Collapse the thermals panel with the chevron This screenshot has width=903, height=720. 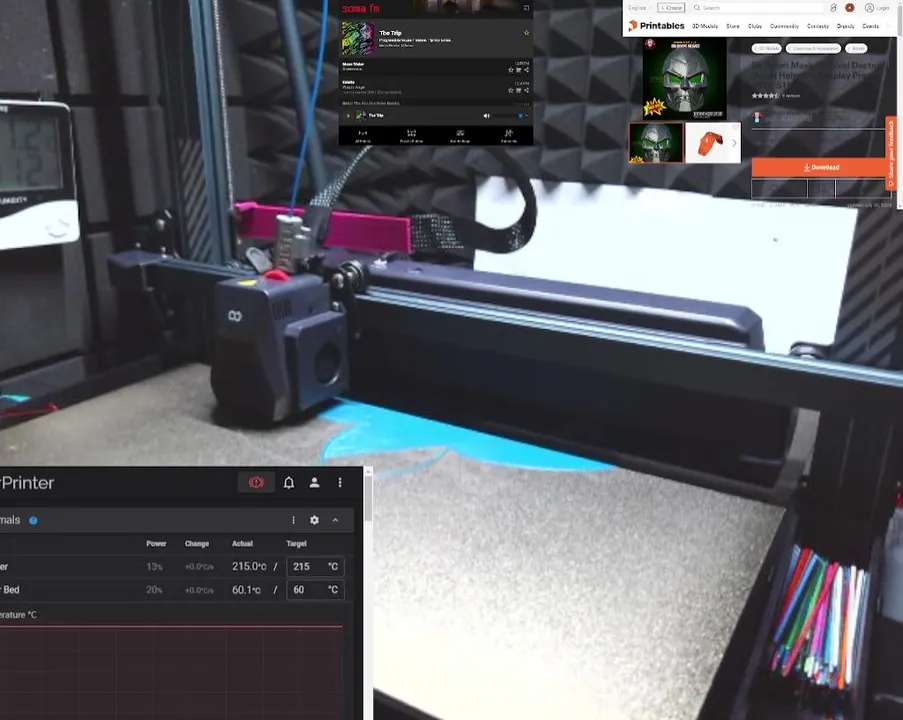point(335,520)
